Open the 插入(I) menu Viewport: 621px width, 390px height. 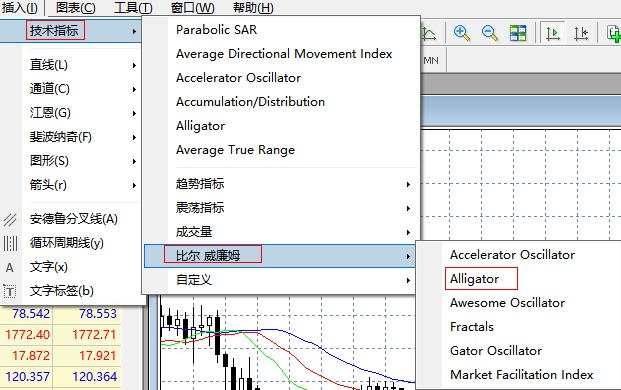(19, 7)
